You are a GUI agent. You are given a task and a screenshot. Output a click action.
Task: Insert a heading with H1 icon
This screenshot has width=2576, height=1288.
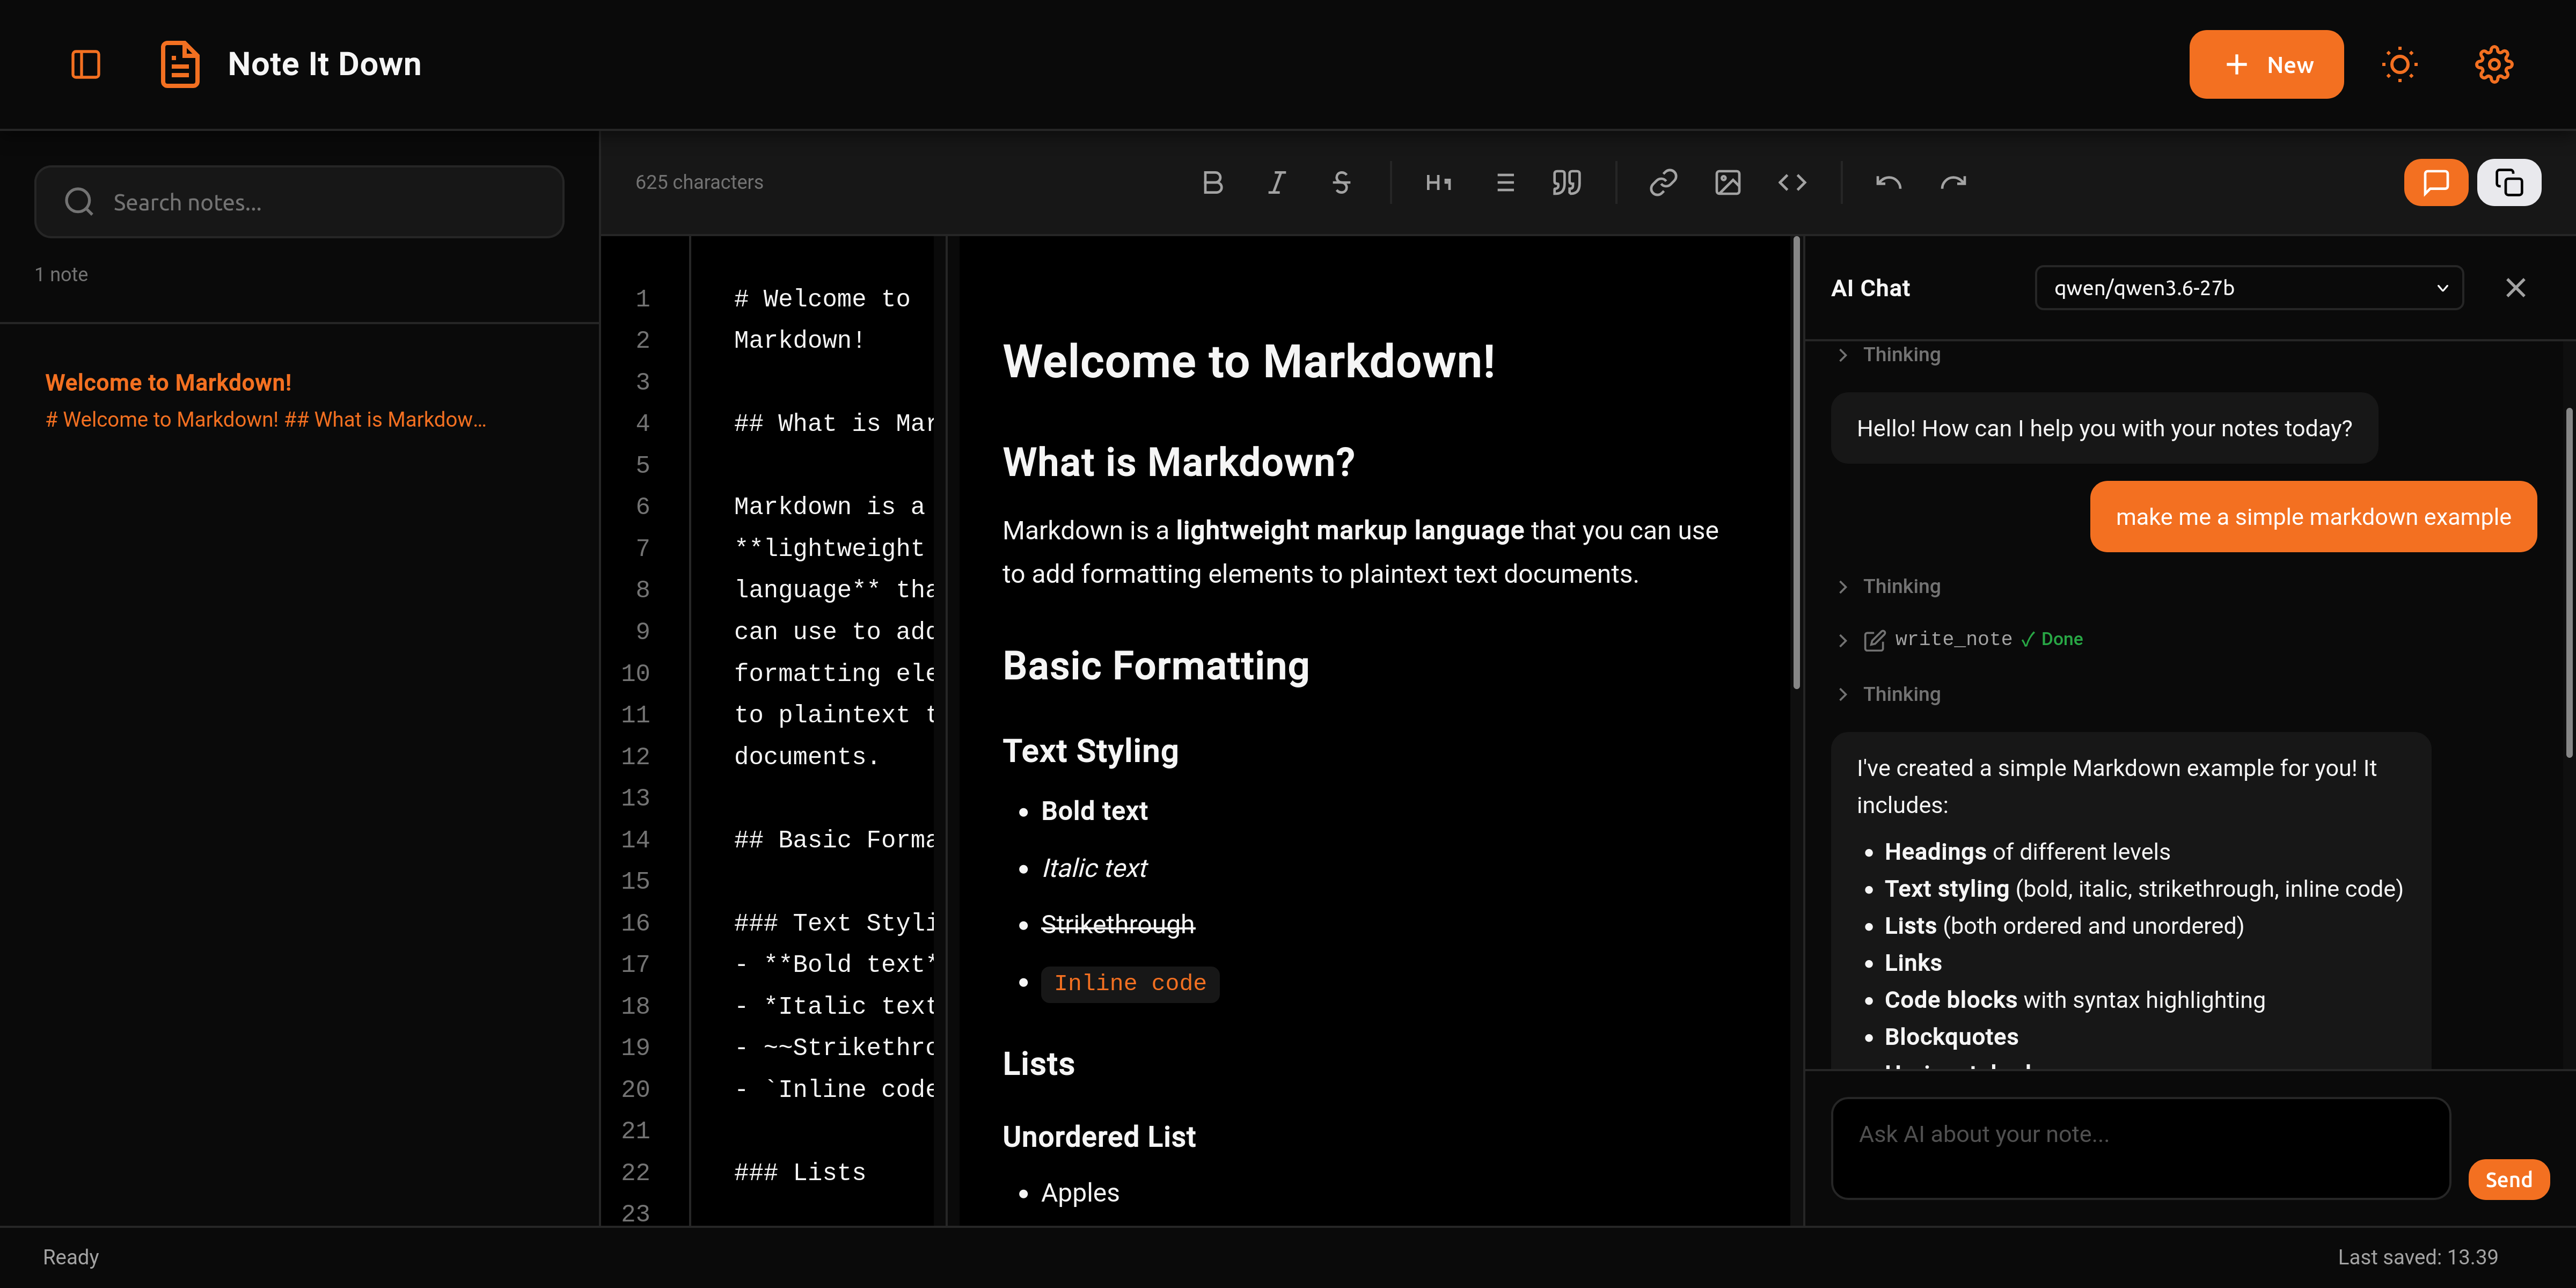[1439, 182]
